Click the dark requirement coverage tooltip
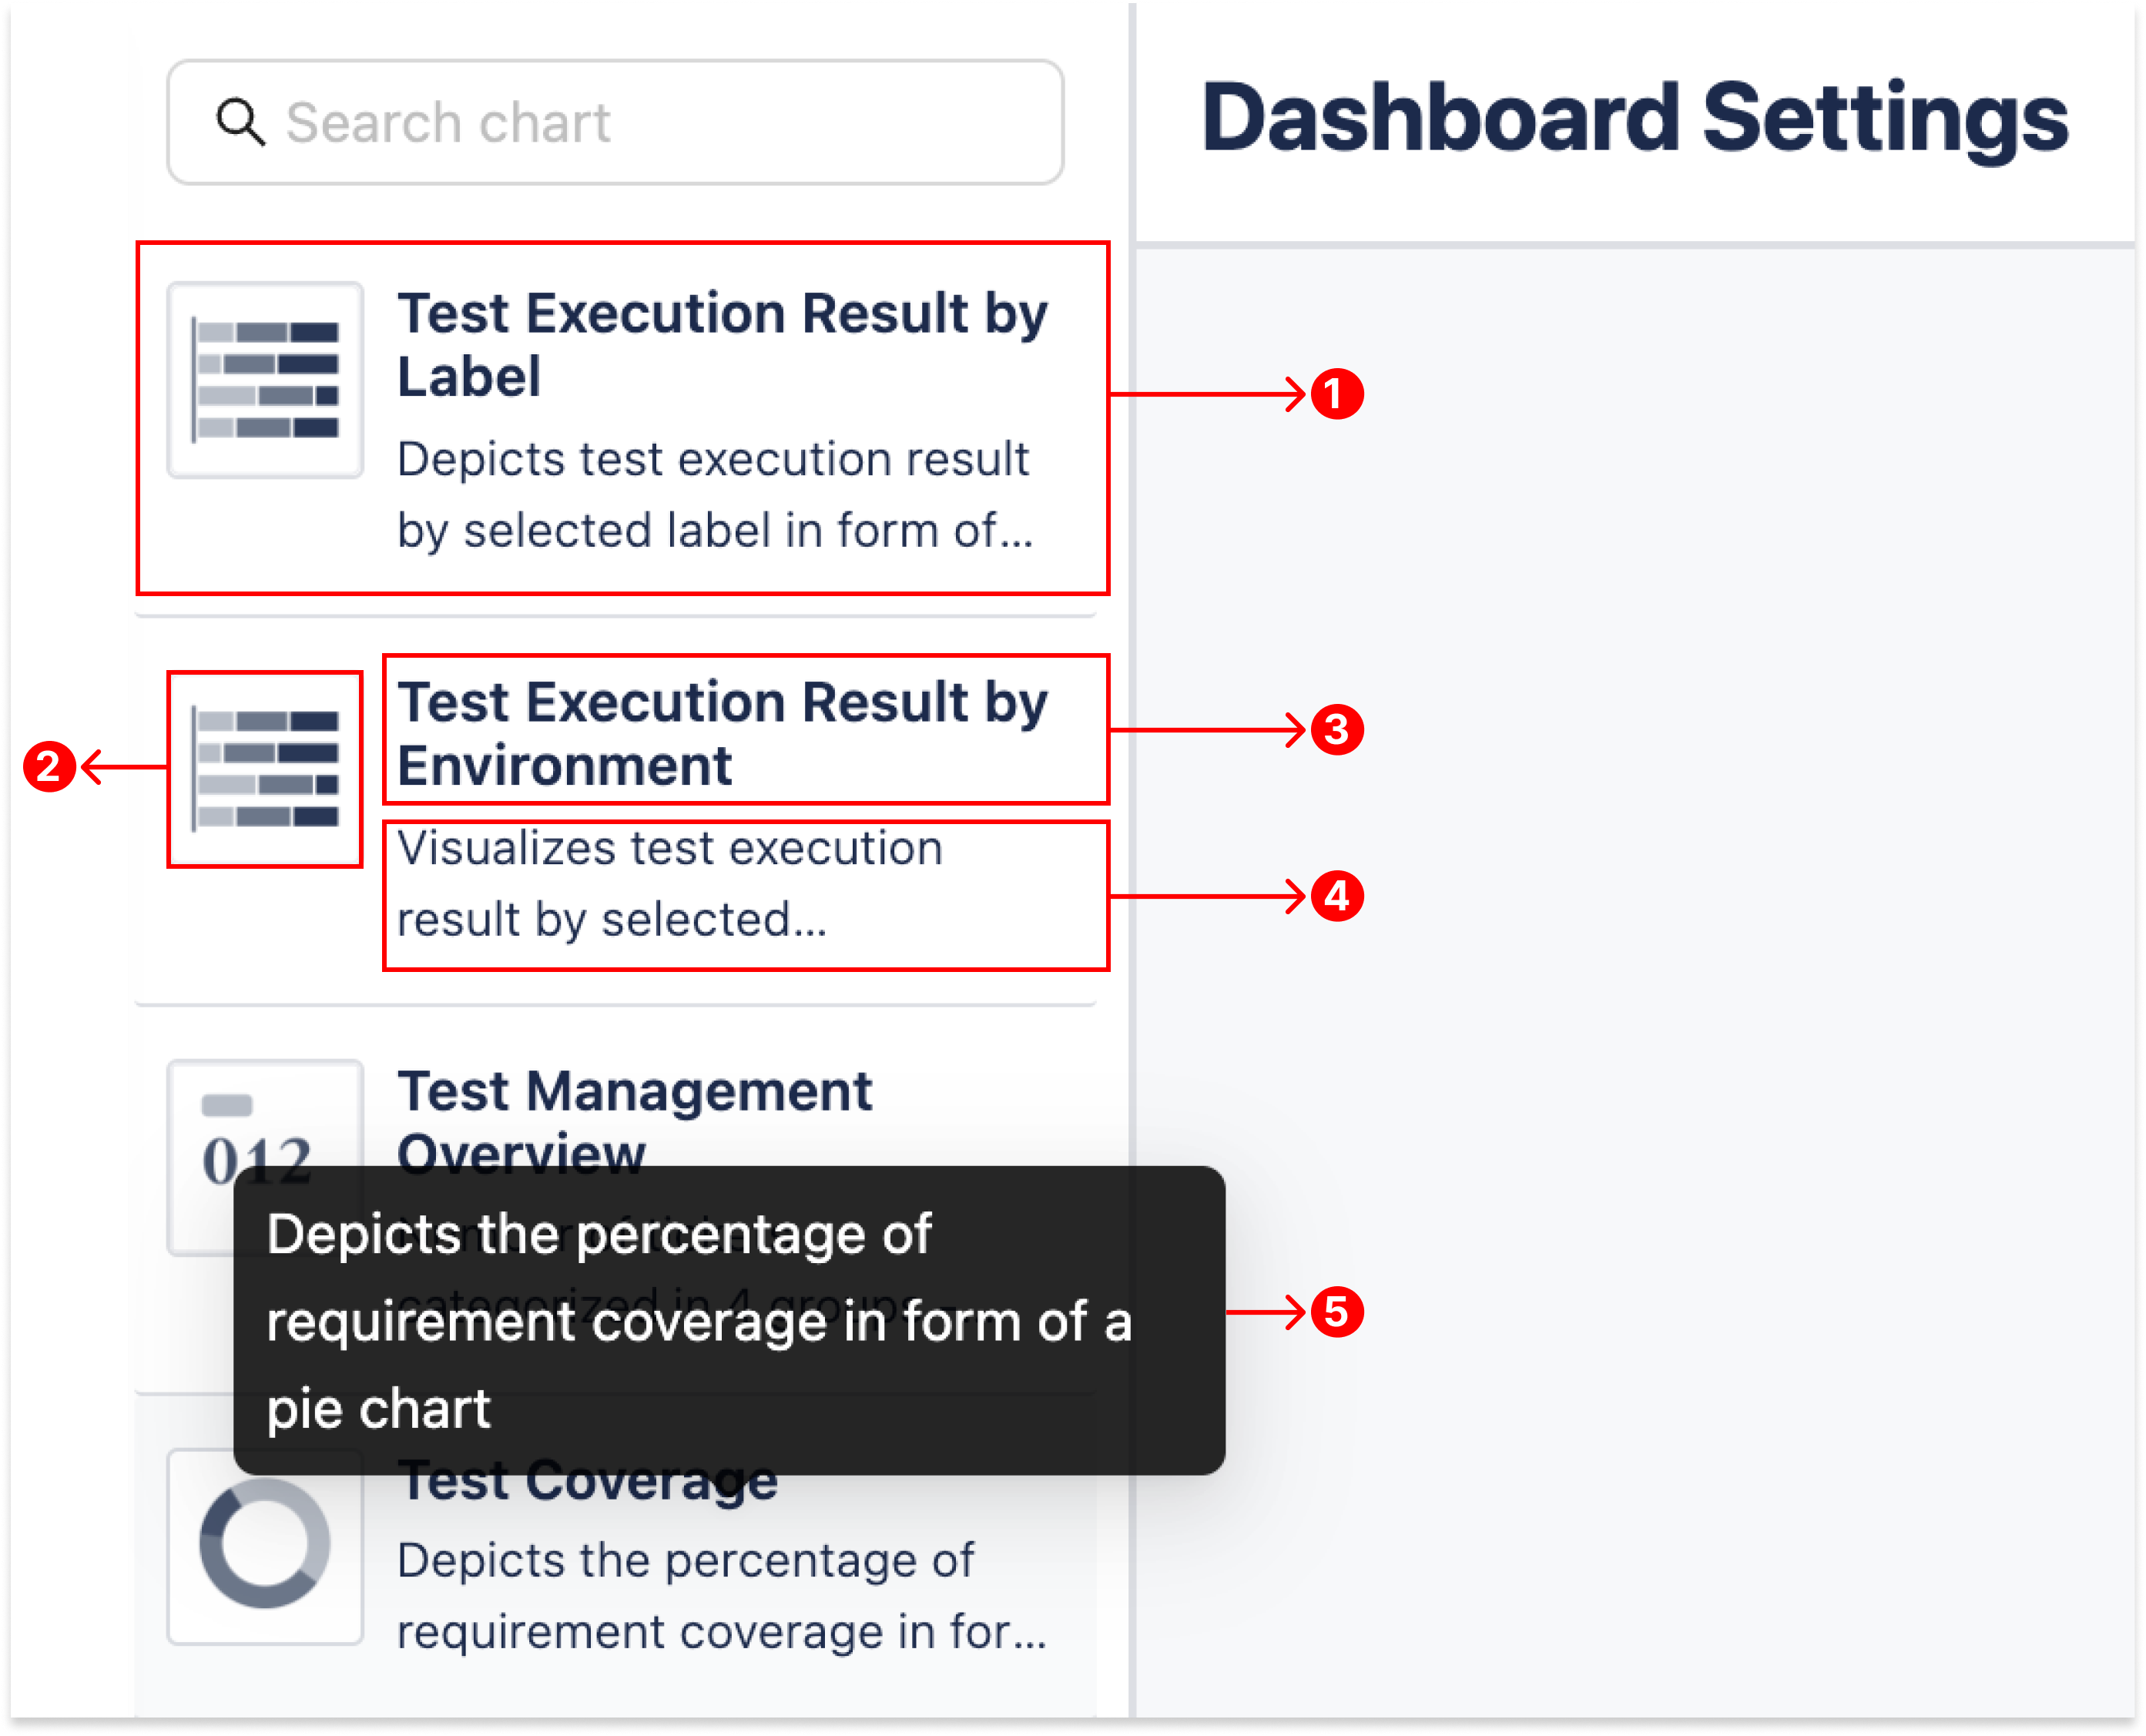The height and width of the screenshot is (1736, 2146). coord(728,1320)
